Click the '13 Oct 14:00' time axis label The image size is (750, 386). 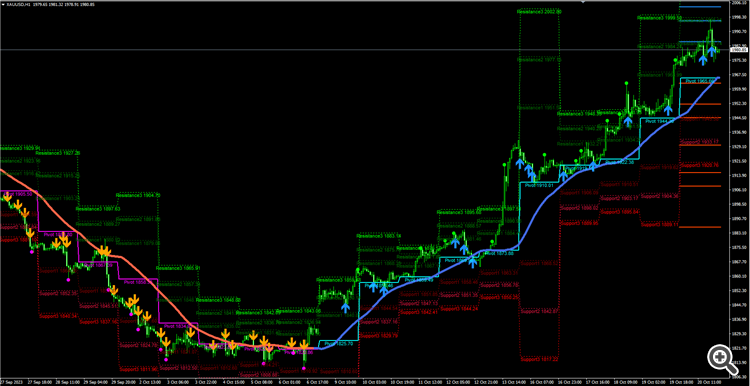click(513, 383)
